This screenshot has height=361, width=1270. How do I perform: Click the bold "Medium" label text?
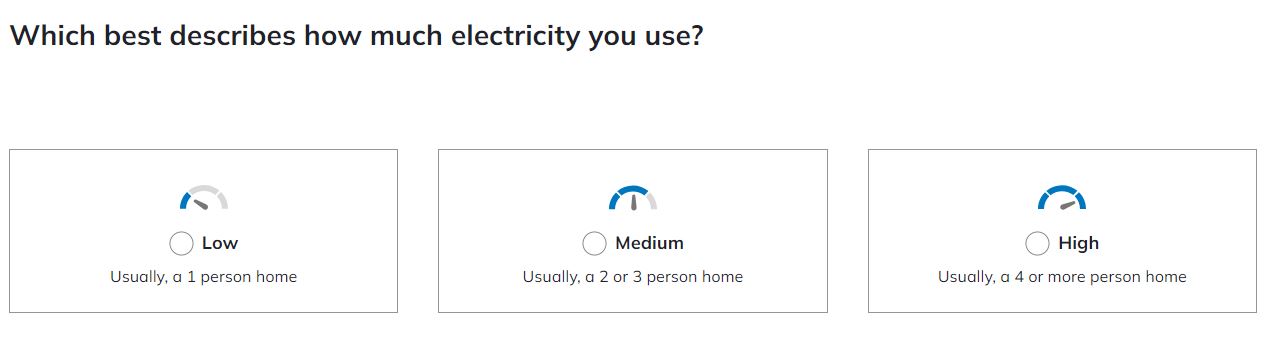[650, 243]
